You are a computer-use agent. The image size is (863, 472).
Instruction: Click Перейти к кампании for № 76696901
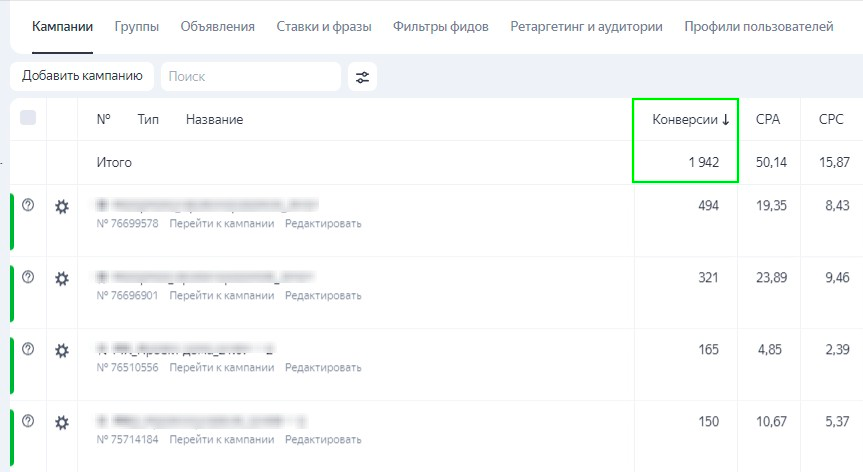click(222, 296)
